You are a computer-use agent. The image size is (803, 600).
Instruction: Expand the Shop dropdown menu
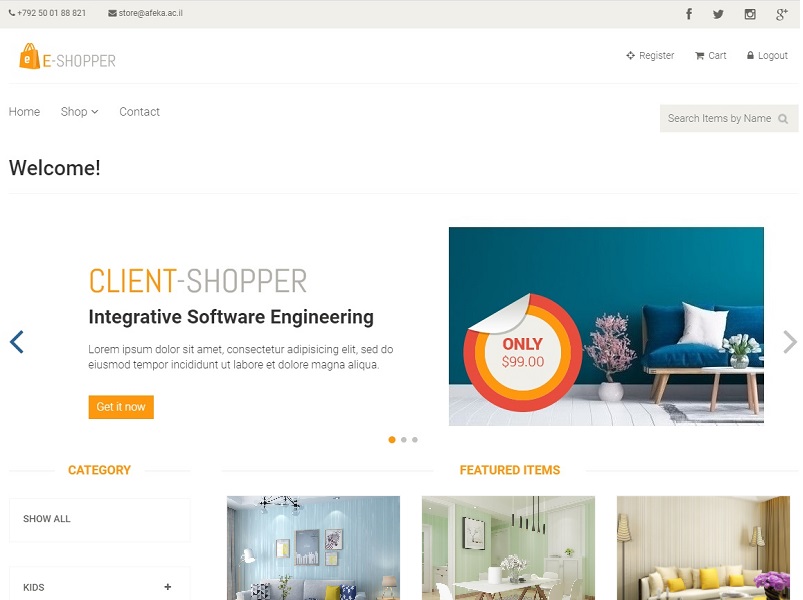tap(79, 112)
